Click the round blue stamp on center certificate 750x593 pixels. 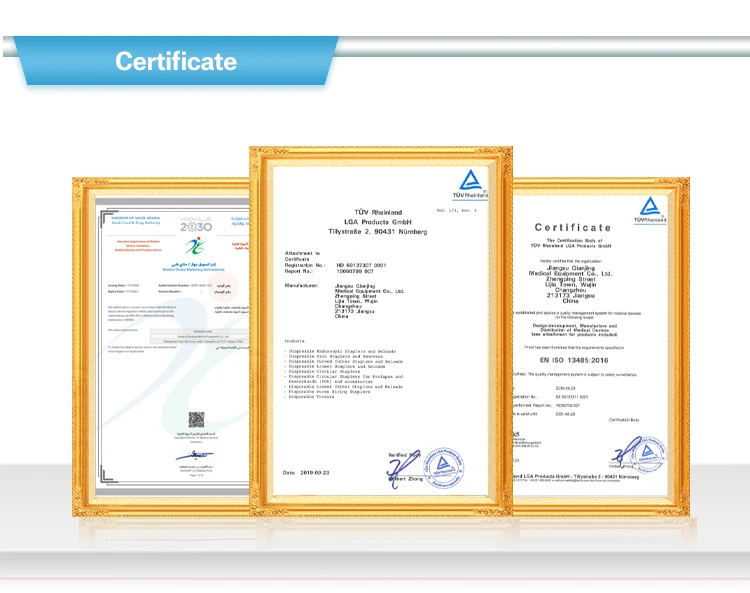[444, 467]
